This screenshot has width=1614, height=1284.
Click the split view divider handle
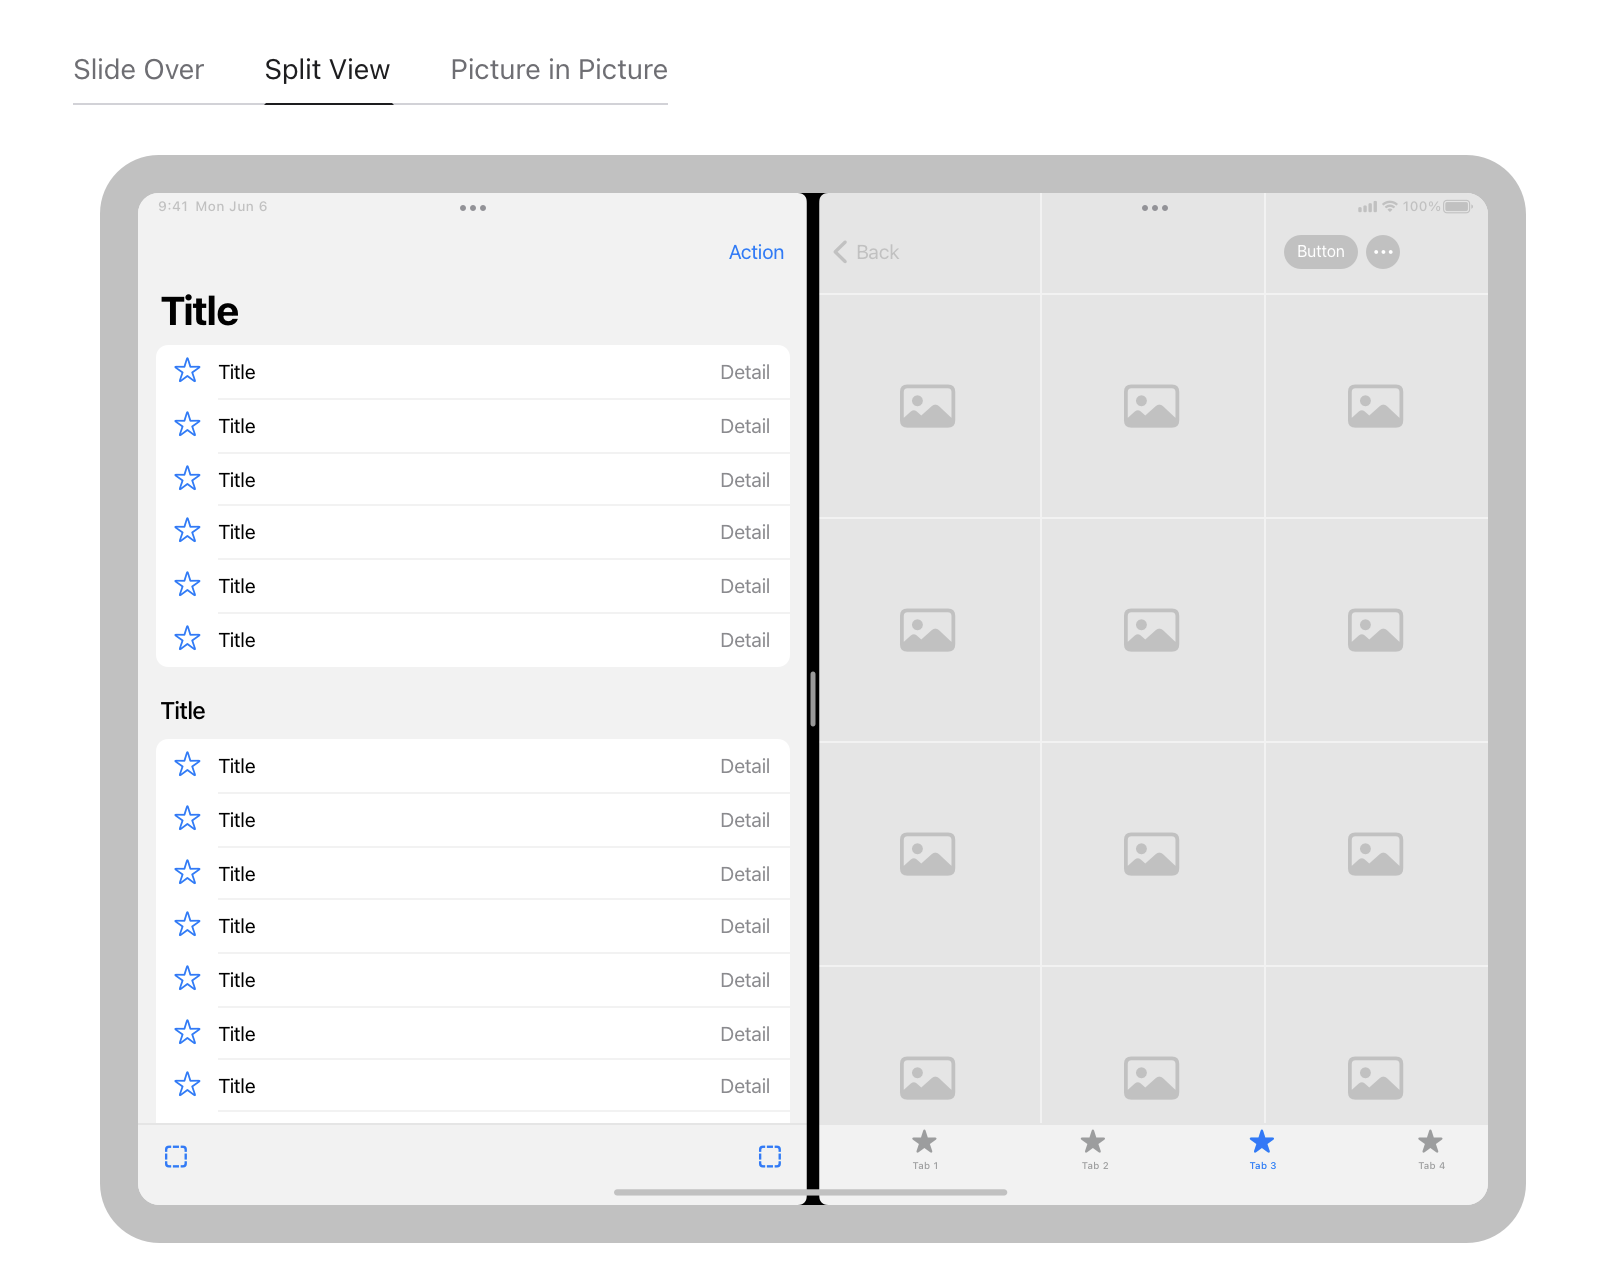coord(813,698)
